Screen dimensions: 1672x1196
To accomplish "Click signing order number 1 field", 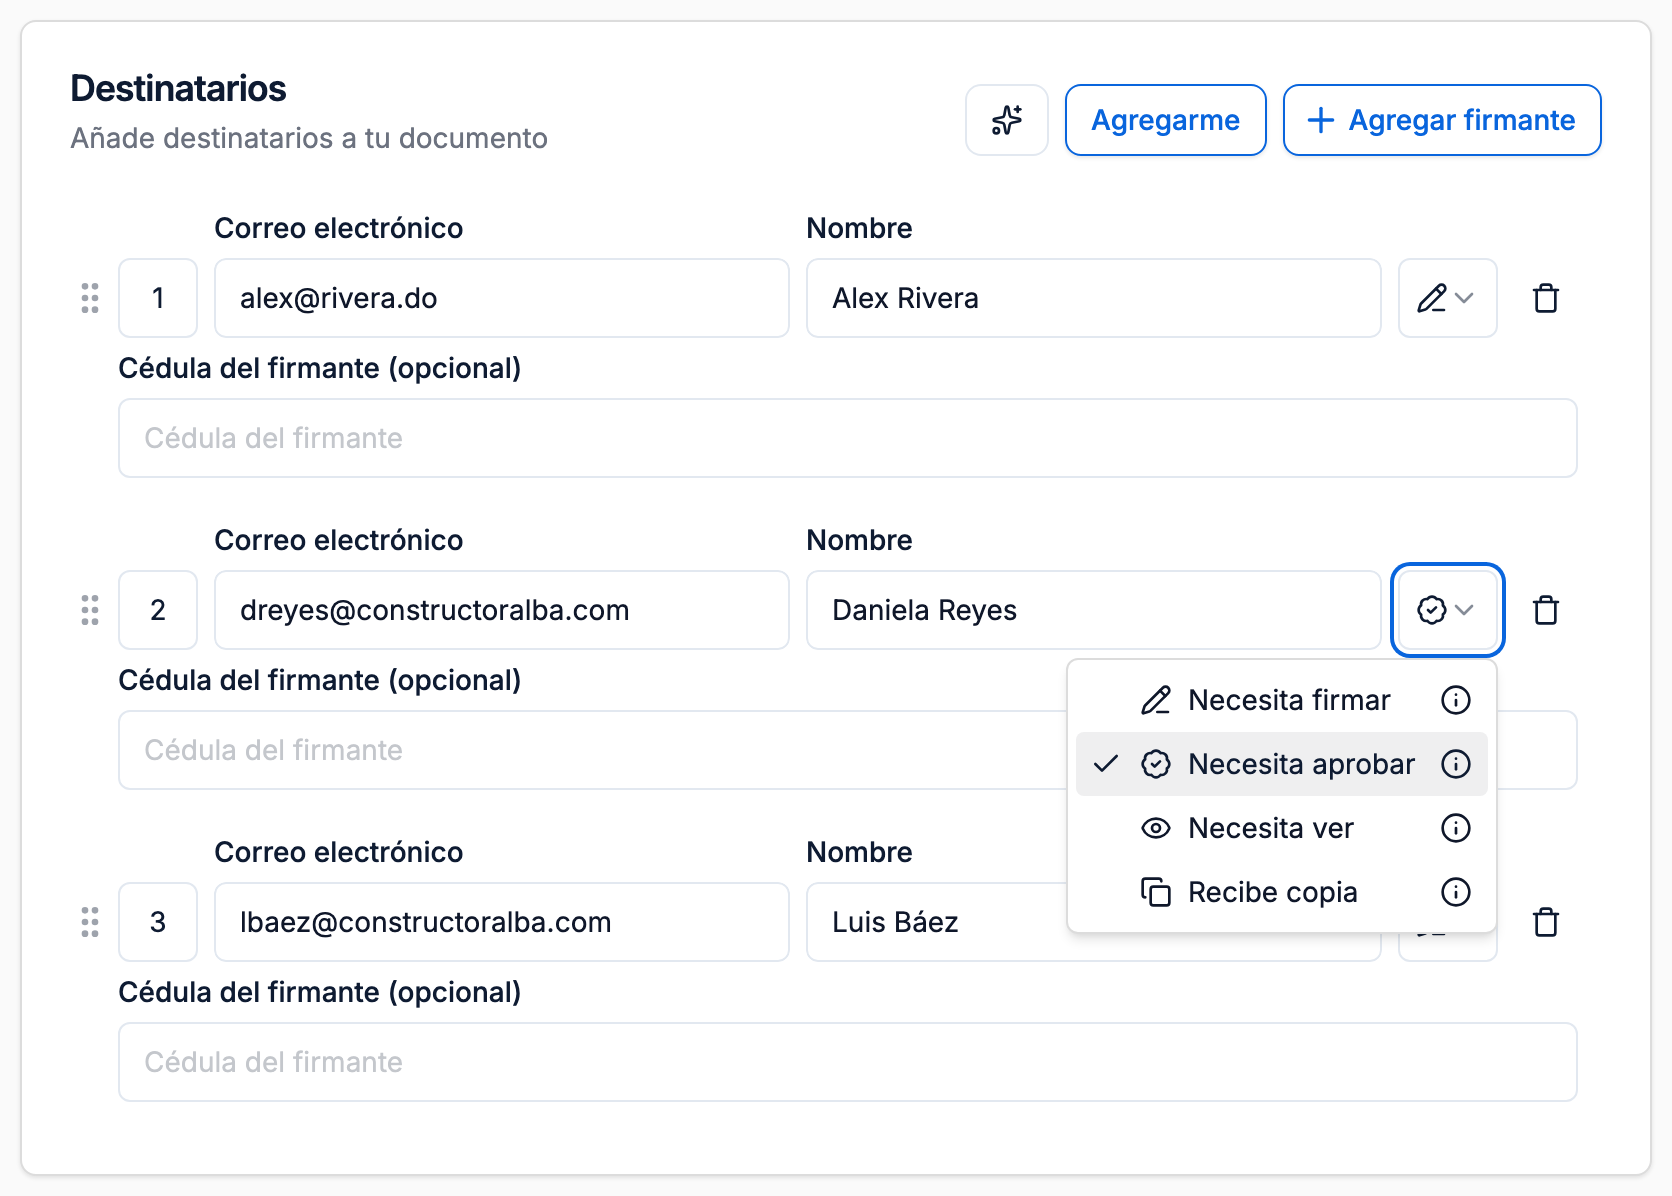I will (158, 298).
